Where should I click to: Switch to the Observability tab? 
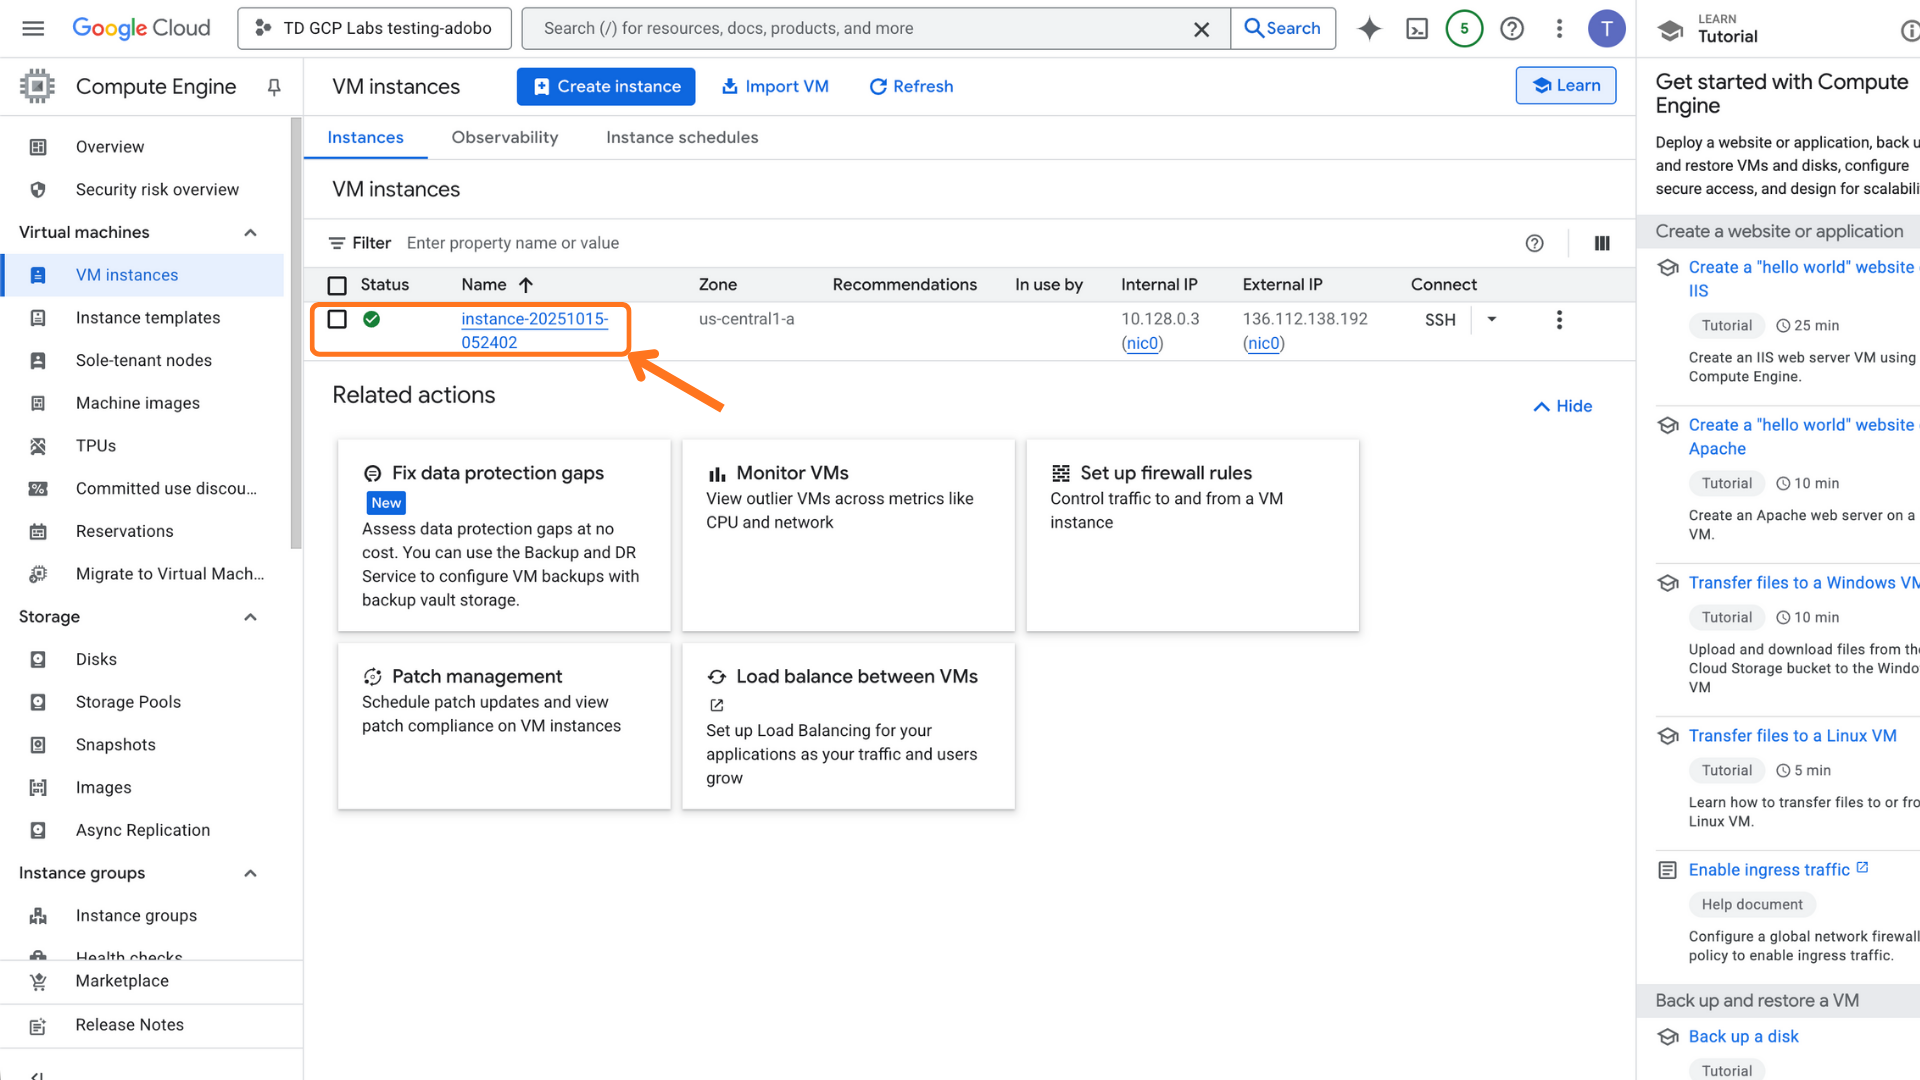click(x=504, y=138)
